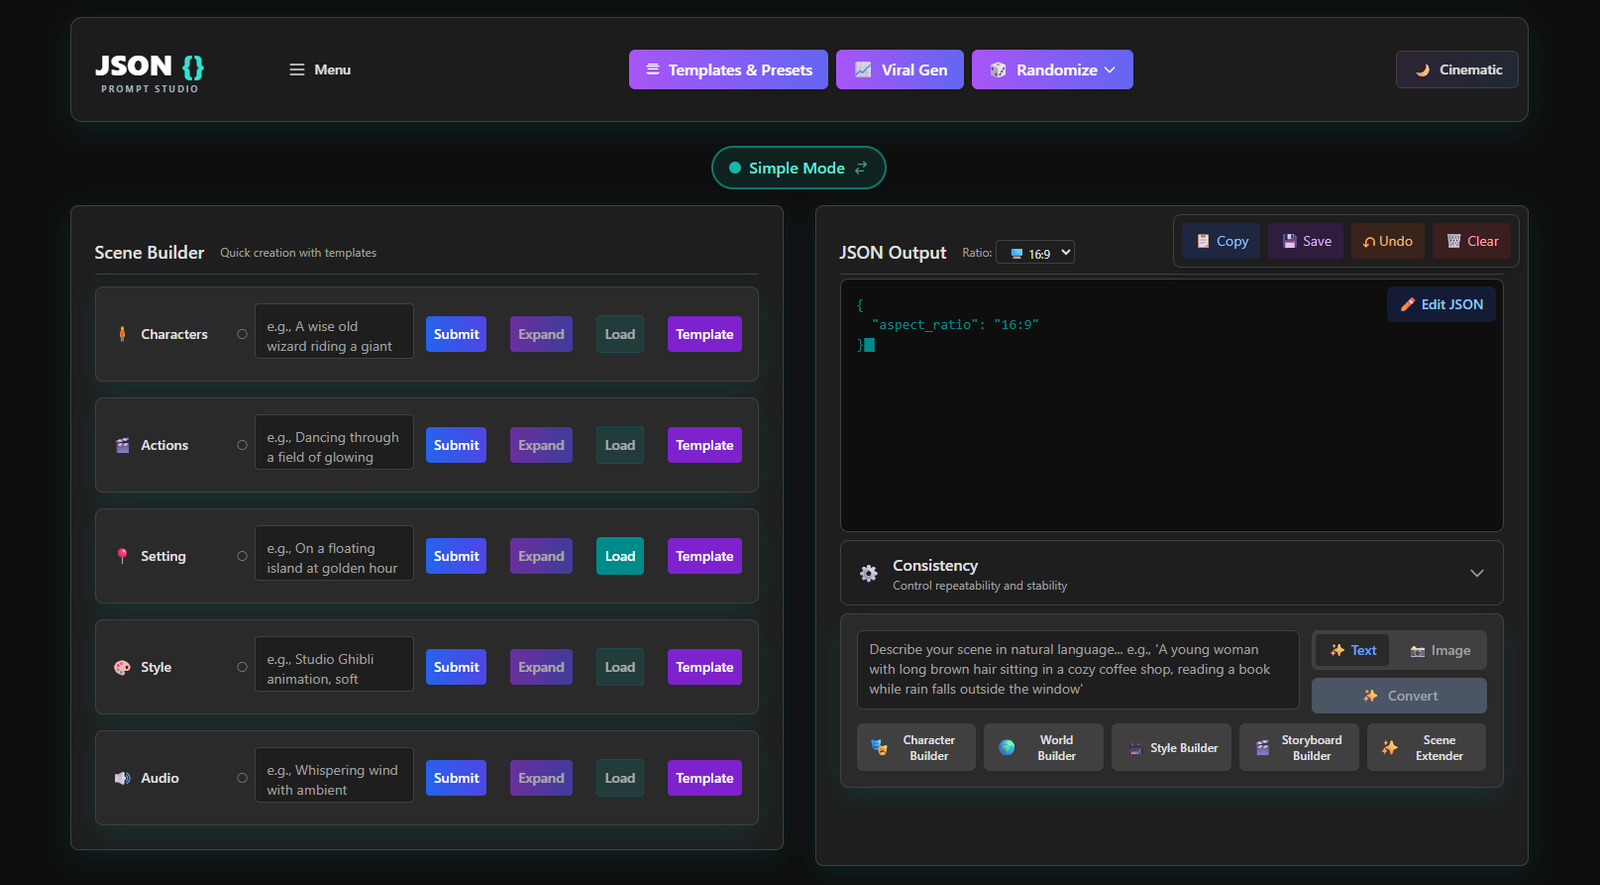Select the Actions radio button
The image size is (1600, 885).
242,445
